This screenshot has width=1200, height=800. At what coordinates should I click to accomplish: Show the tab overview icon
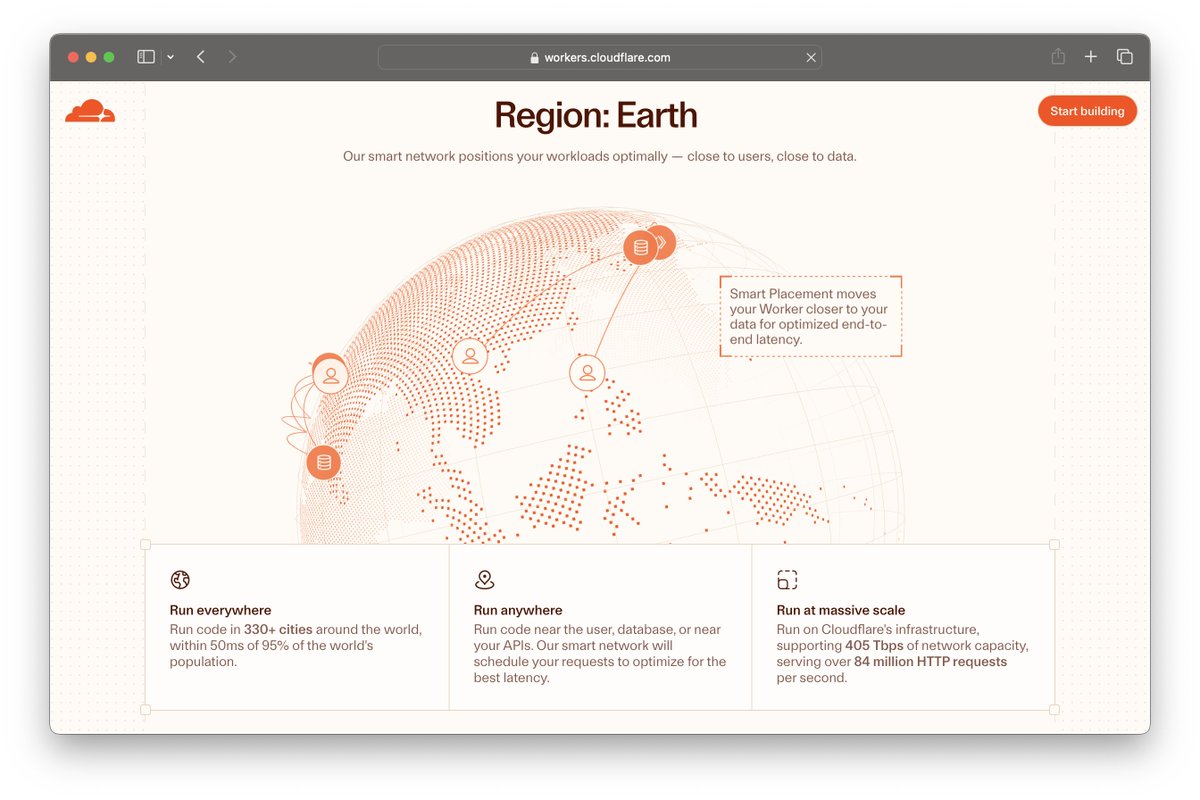click(1125, 57)
